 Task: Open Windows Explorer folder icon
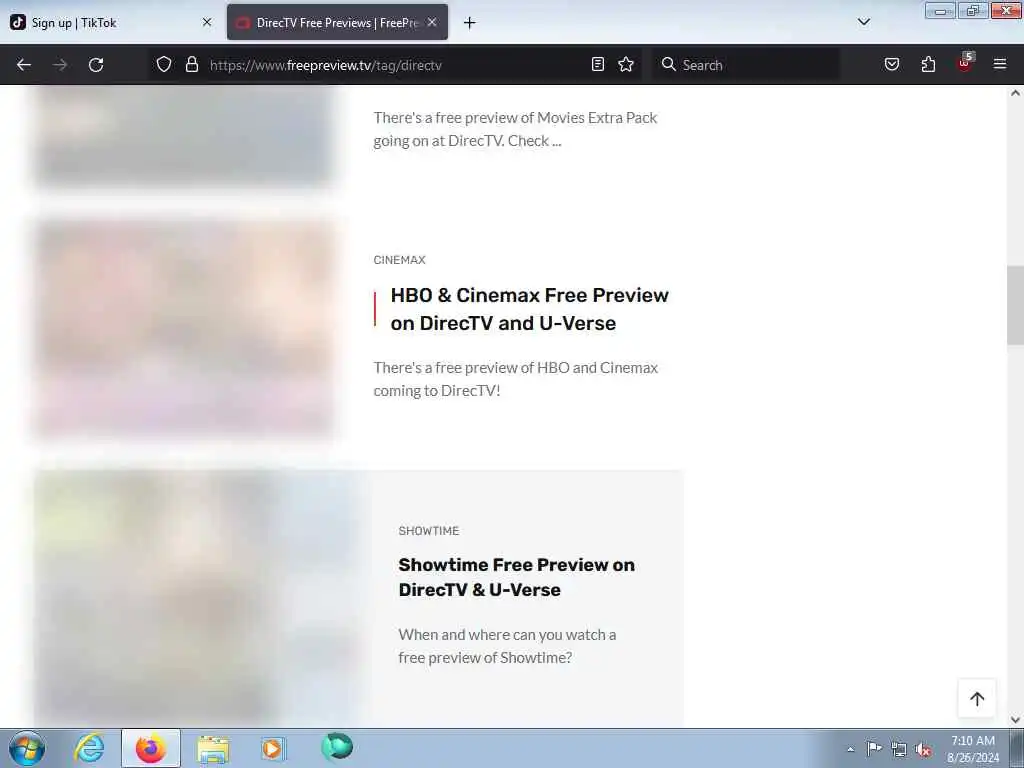(213, 748)
